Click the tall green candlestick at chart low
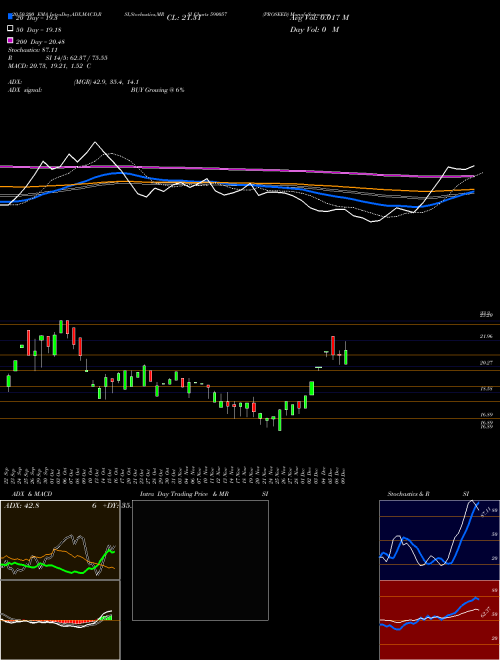 click(x=279, y=420)
